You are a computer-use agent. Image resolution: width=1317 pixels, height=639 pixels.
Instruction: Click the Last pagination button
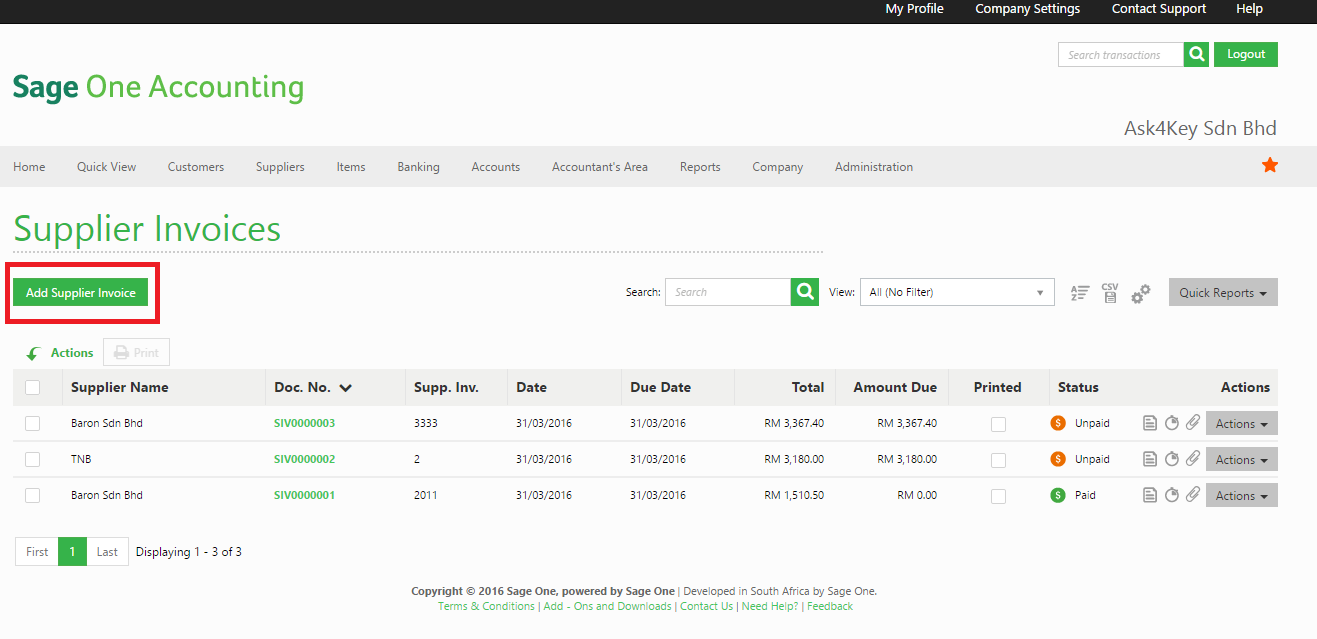[x=107, y=552]
